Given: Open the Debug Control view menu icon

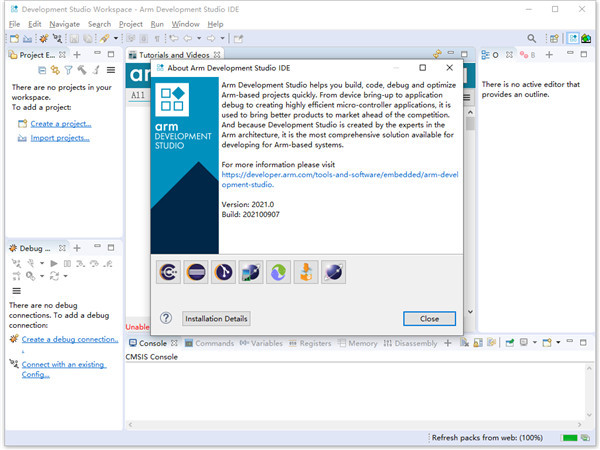Looking at the screenshot, I should click(x=16, y=291).
